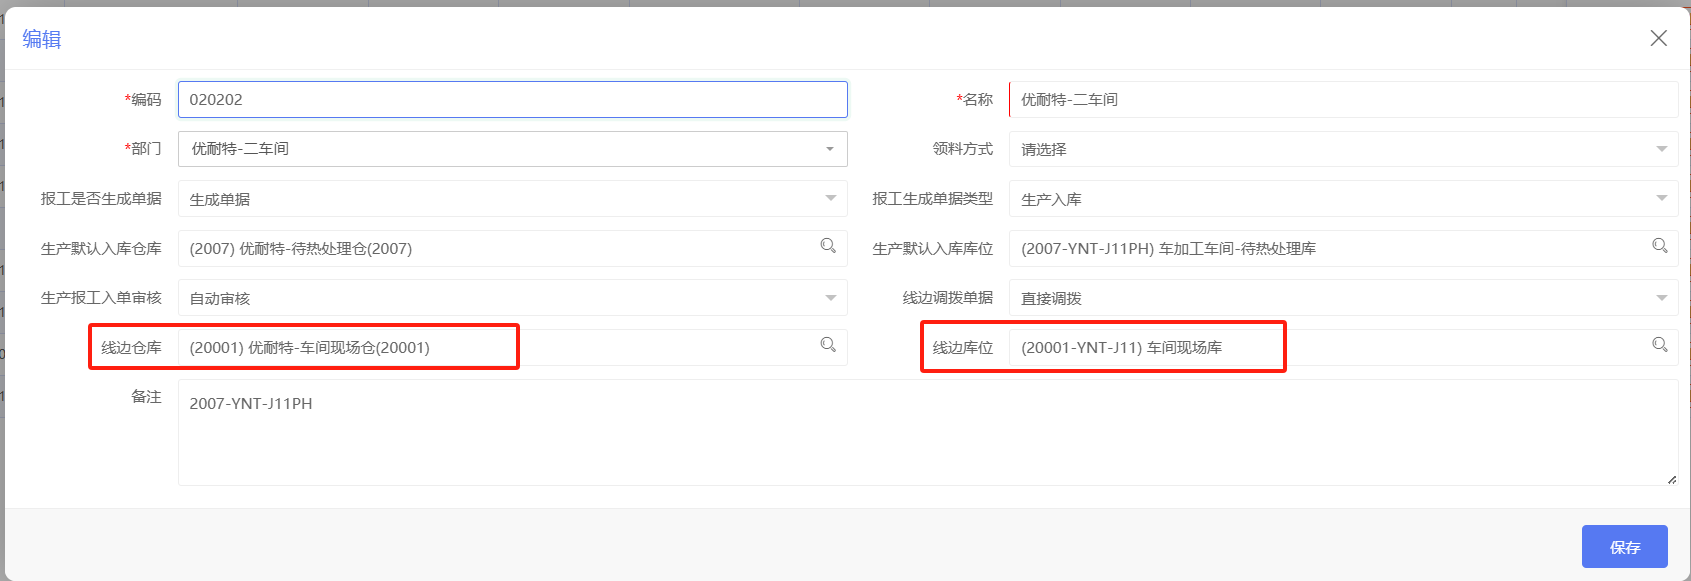Click search icon in 线边仓库 field
This screenshot has height=581, width=1691.
pyautogui.click(x=828, y=345)
